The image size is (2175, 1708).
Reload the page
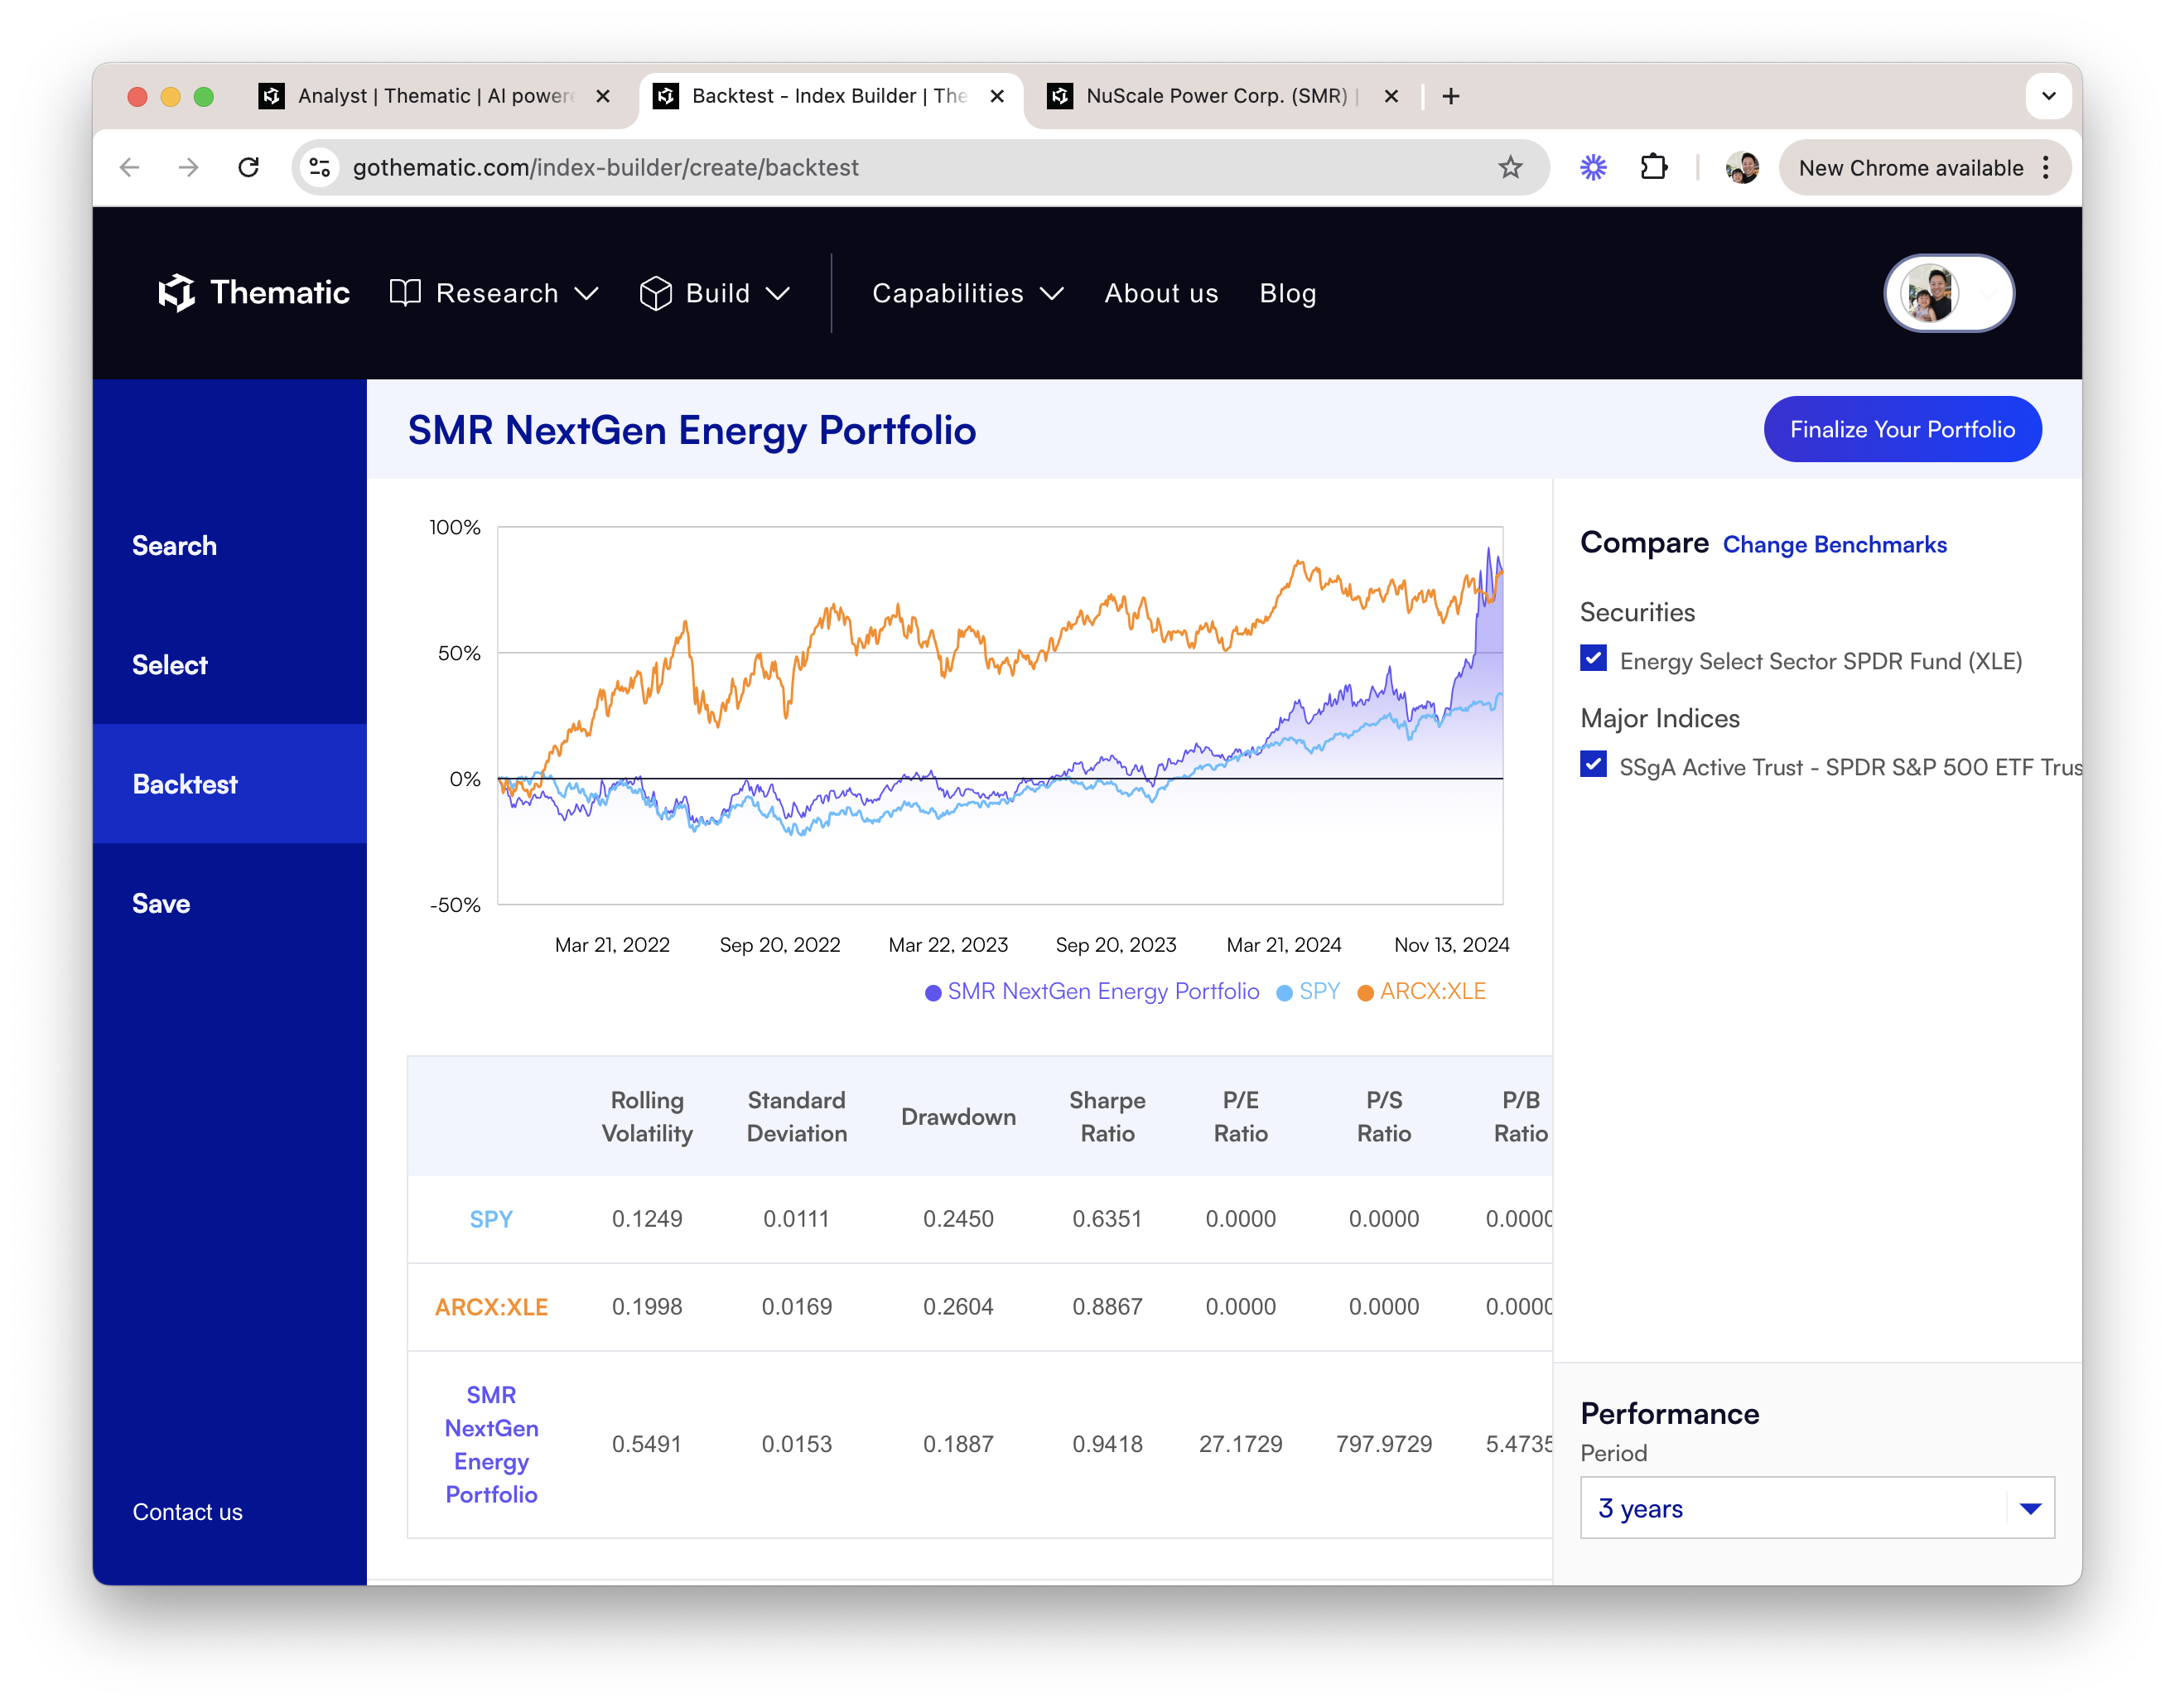point(248,167)
